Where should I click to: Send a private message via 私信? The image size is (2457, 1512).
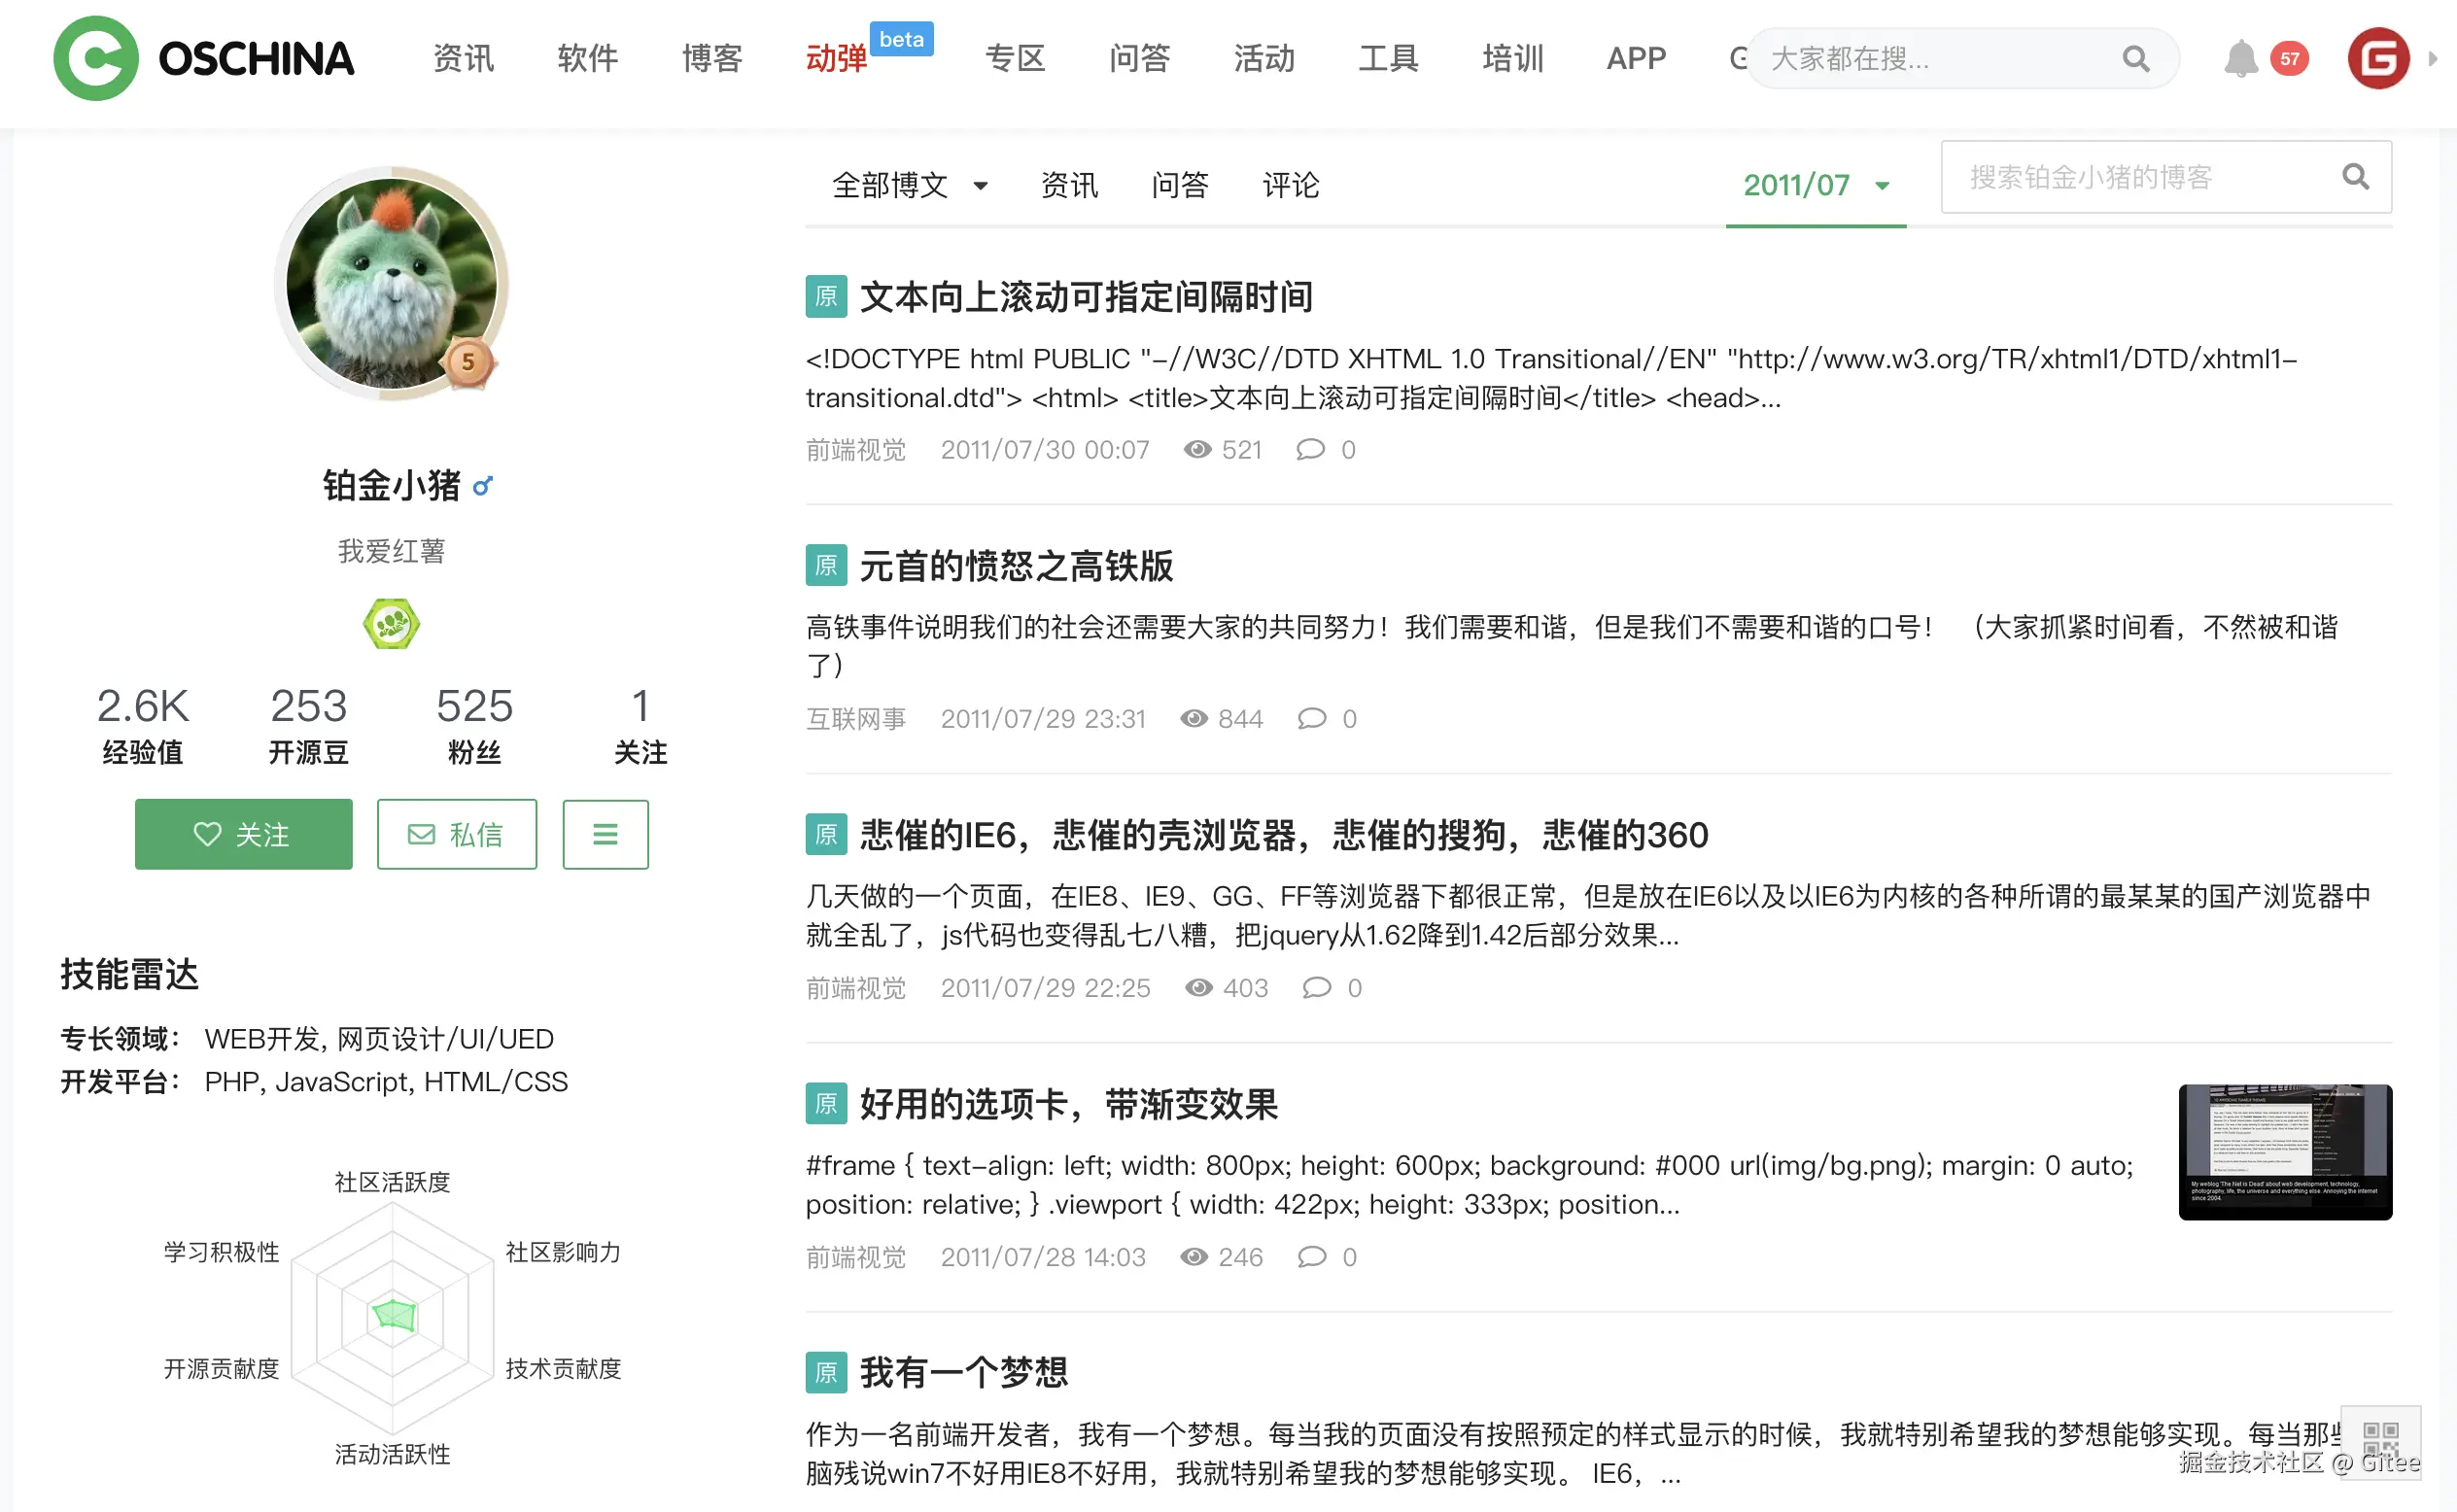(456, 834)
